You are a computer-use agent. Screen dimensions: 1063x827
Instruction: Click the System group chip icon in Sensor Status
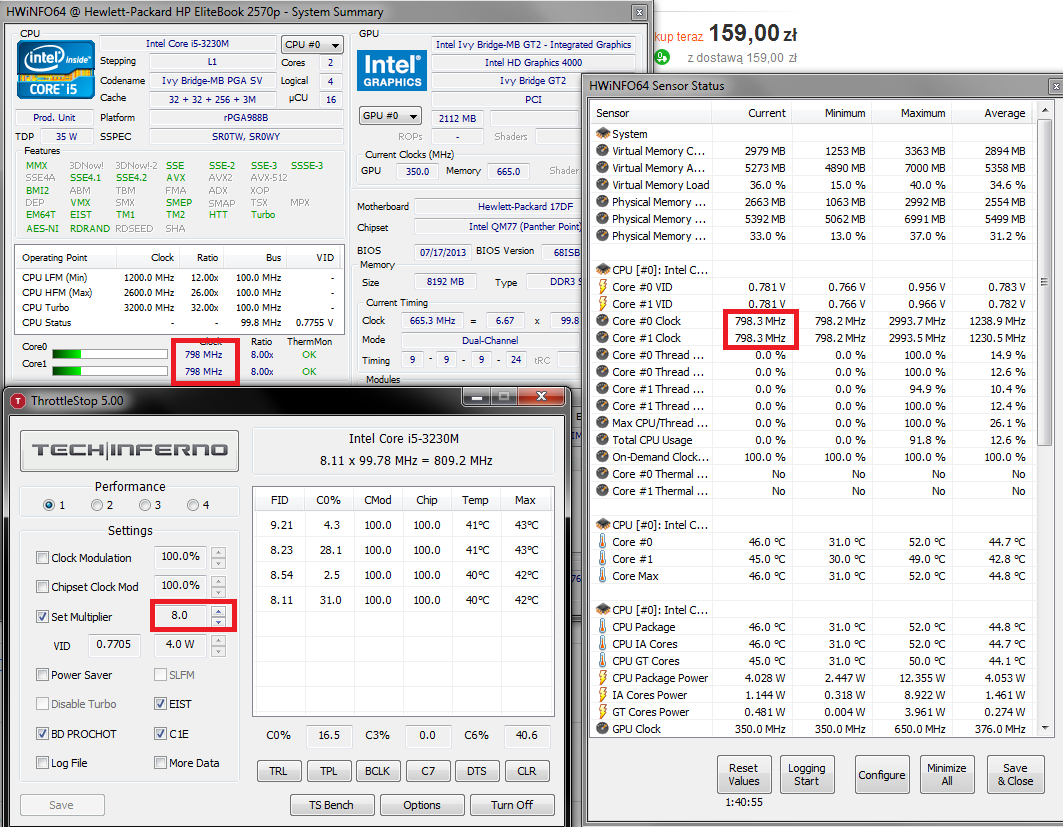pyautogui.click(x=603, y=134)
